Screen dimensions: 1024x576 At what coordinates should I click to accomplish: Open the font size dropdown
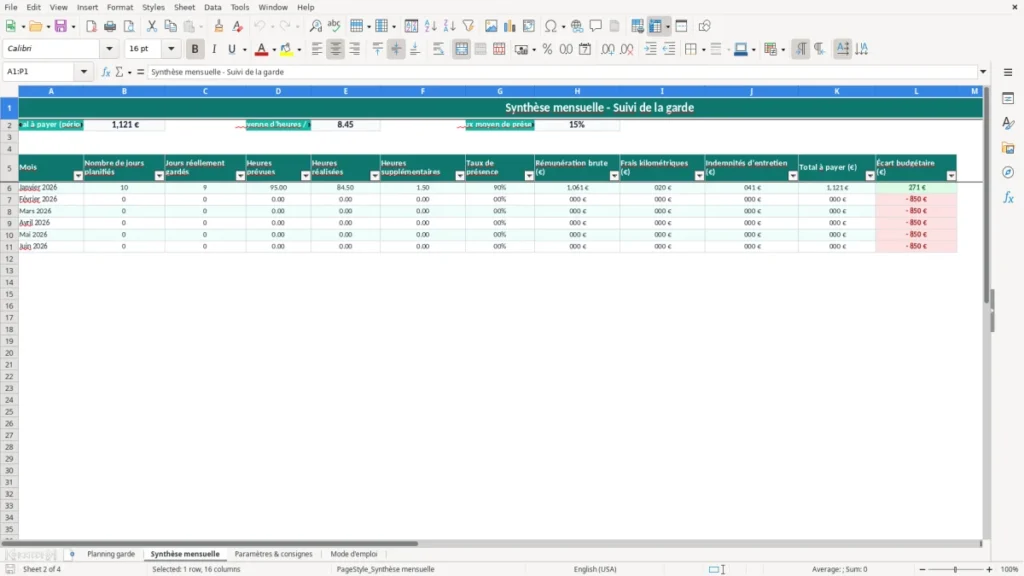pos(171,48)
